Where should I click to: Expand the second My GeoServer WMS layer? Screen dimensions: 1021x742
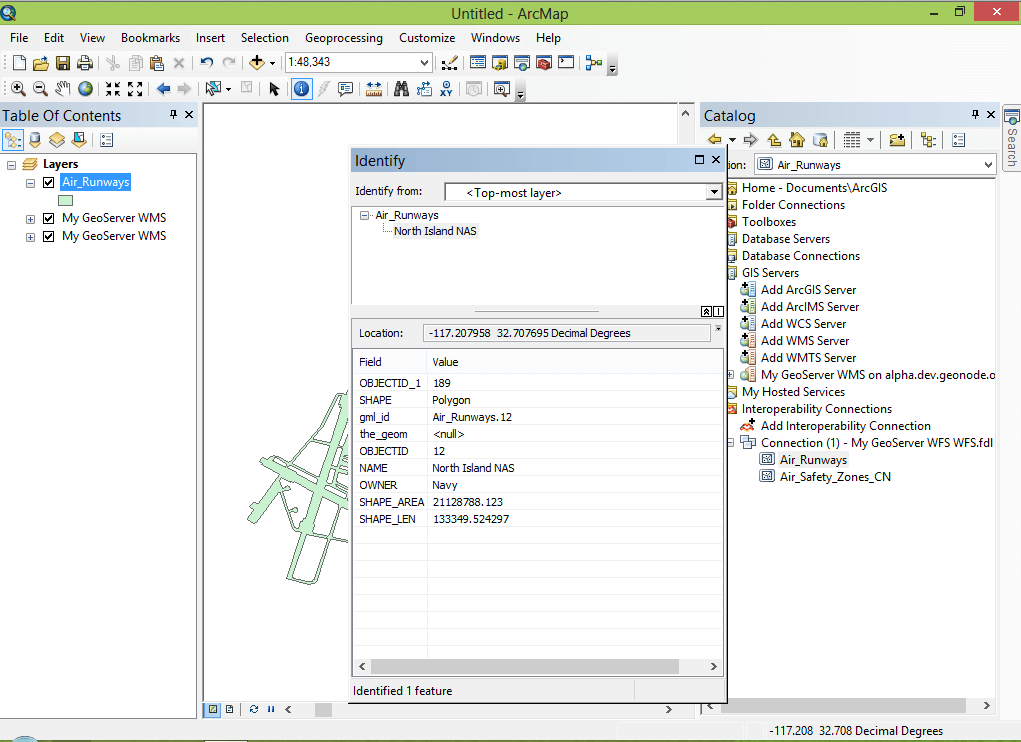pos(30,238)
